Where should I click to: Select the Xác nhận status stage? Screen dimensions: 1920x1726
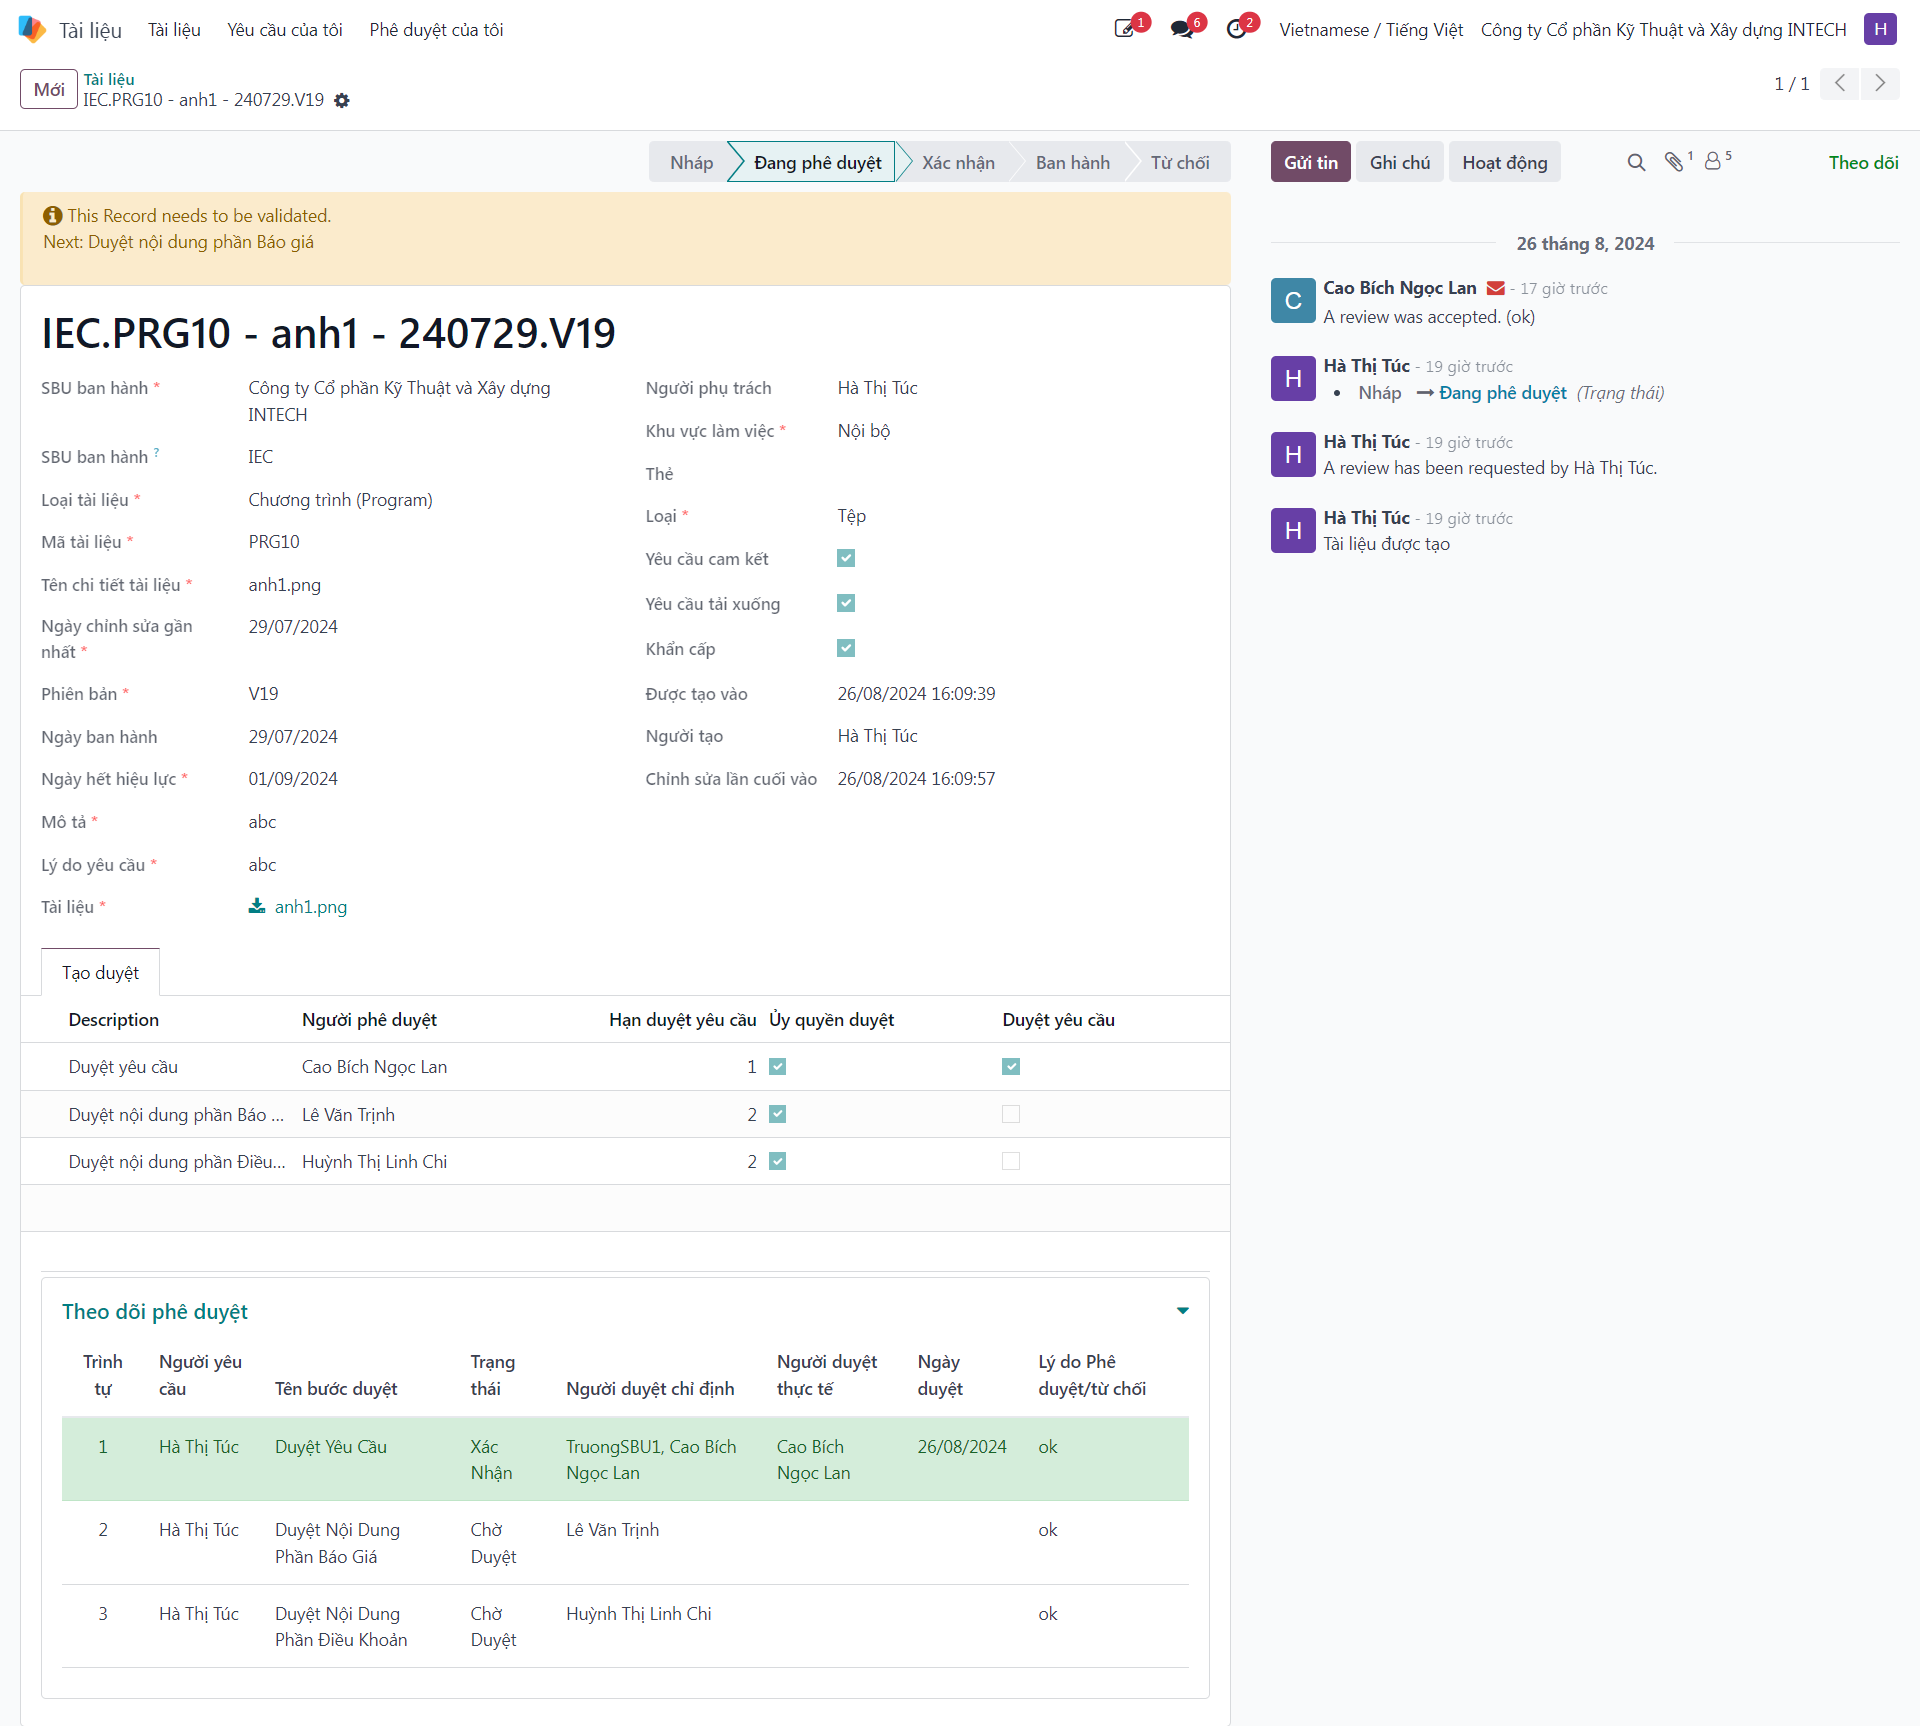coord(958,162)
